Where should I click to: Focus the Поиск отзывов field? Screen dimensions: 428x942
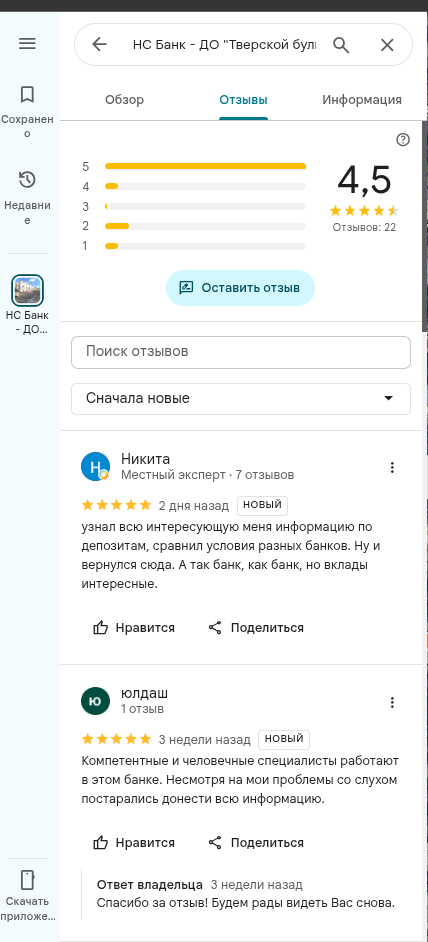[240, 352]
